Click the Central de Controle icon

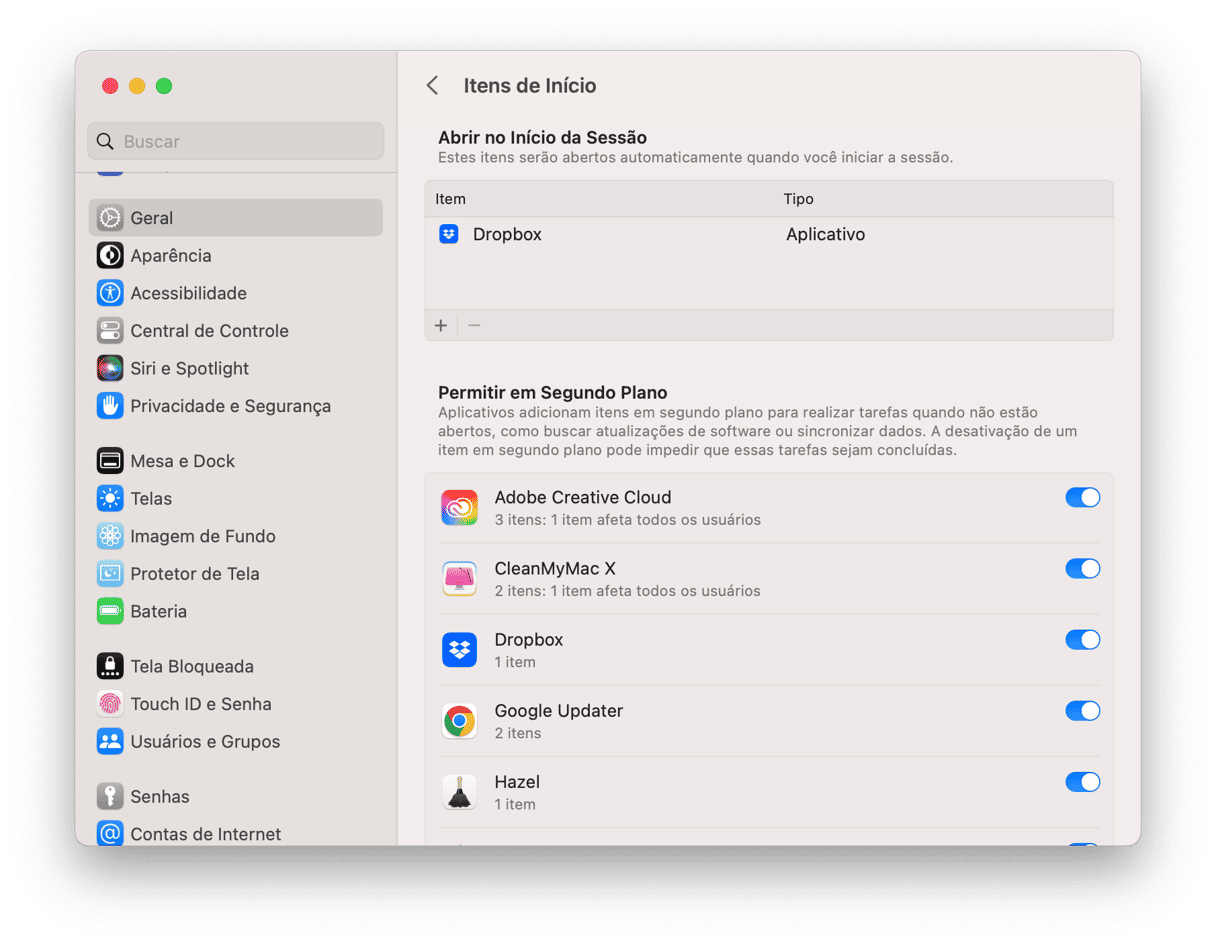point(110,331)
